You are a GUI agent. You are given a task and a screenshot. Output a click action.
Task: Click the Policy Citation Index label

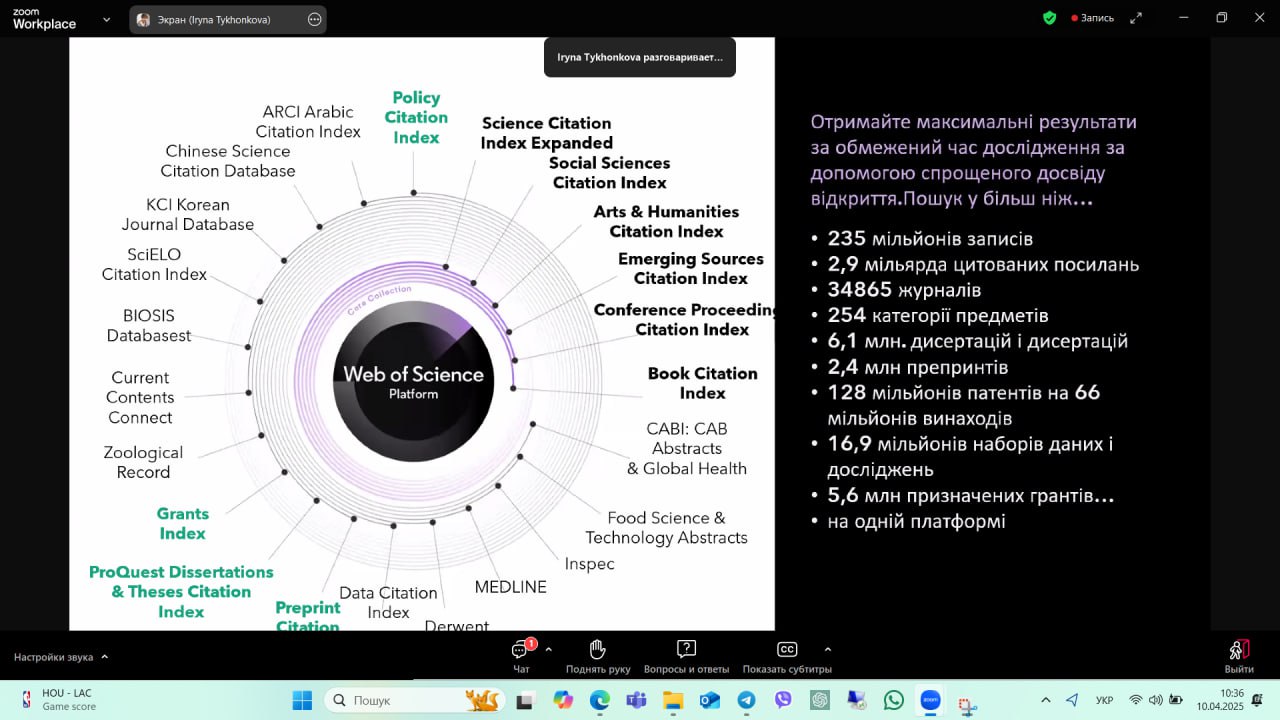pos(416,117)
